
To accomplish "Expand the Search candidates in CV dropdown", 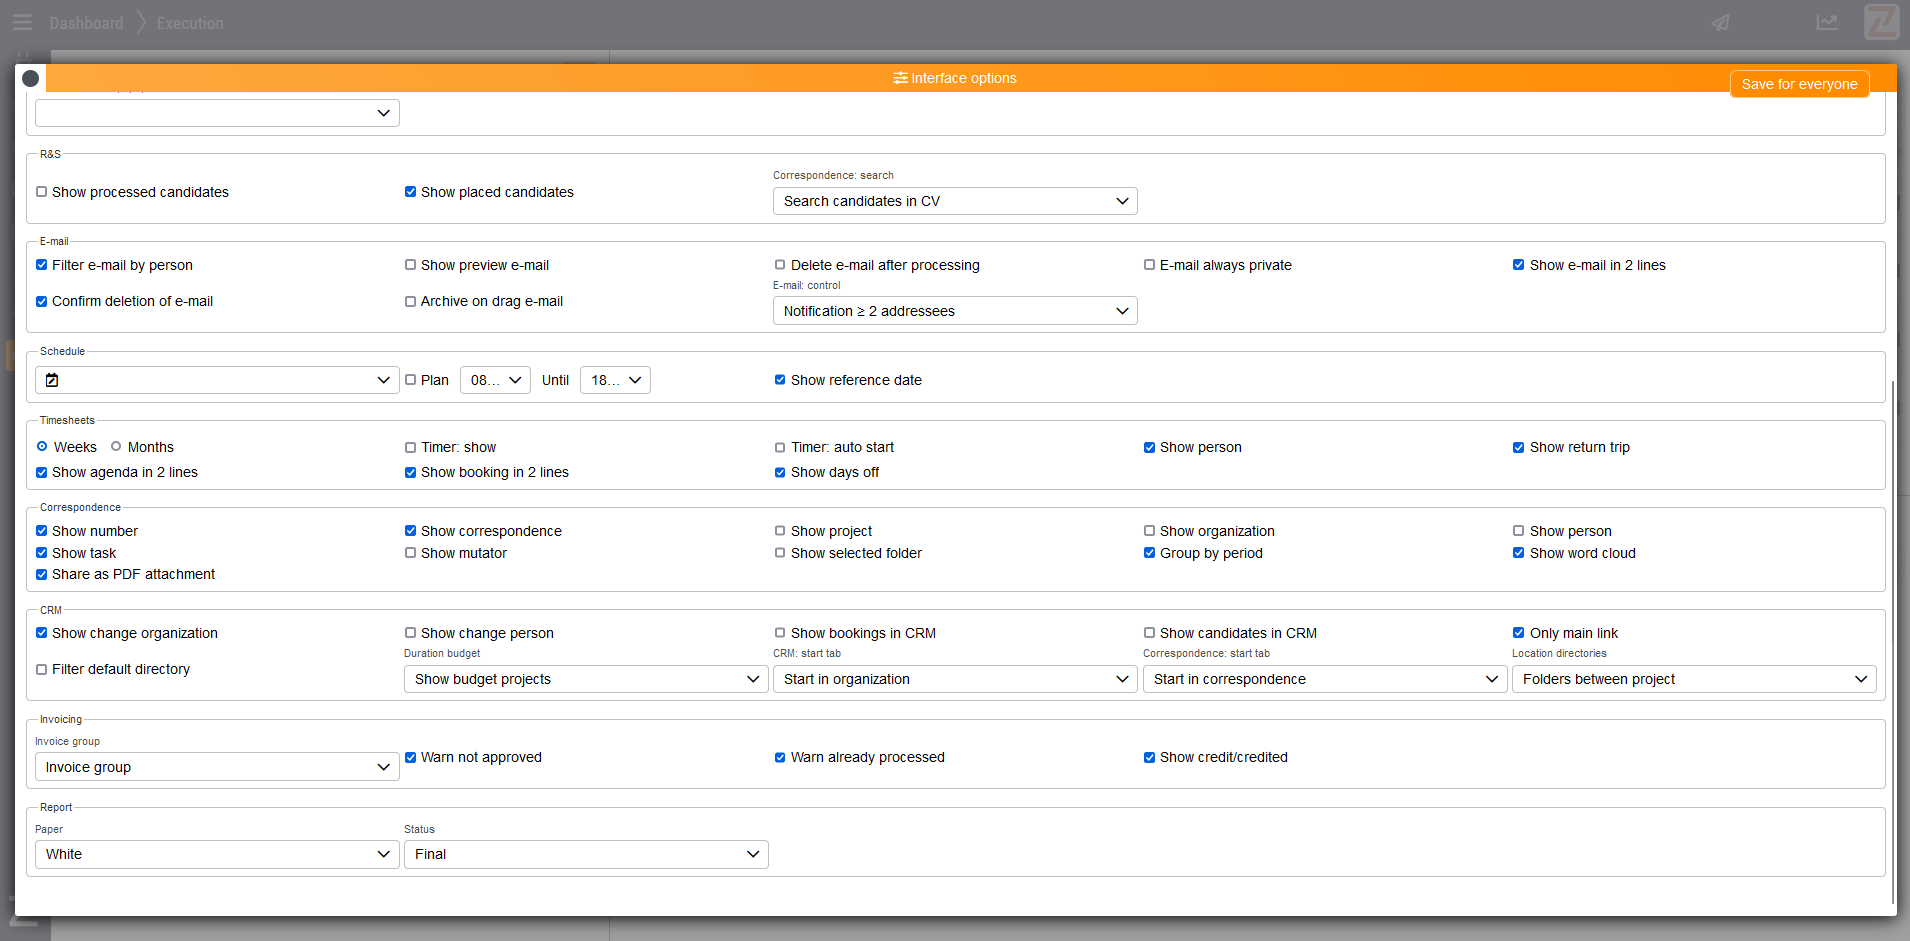I will 954,201.
